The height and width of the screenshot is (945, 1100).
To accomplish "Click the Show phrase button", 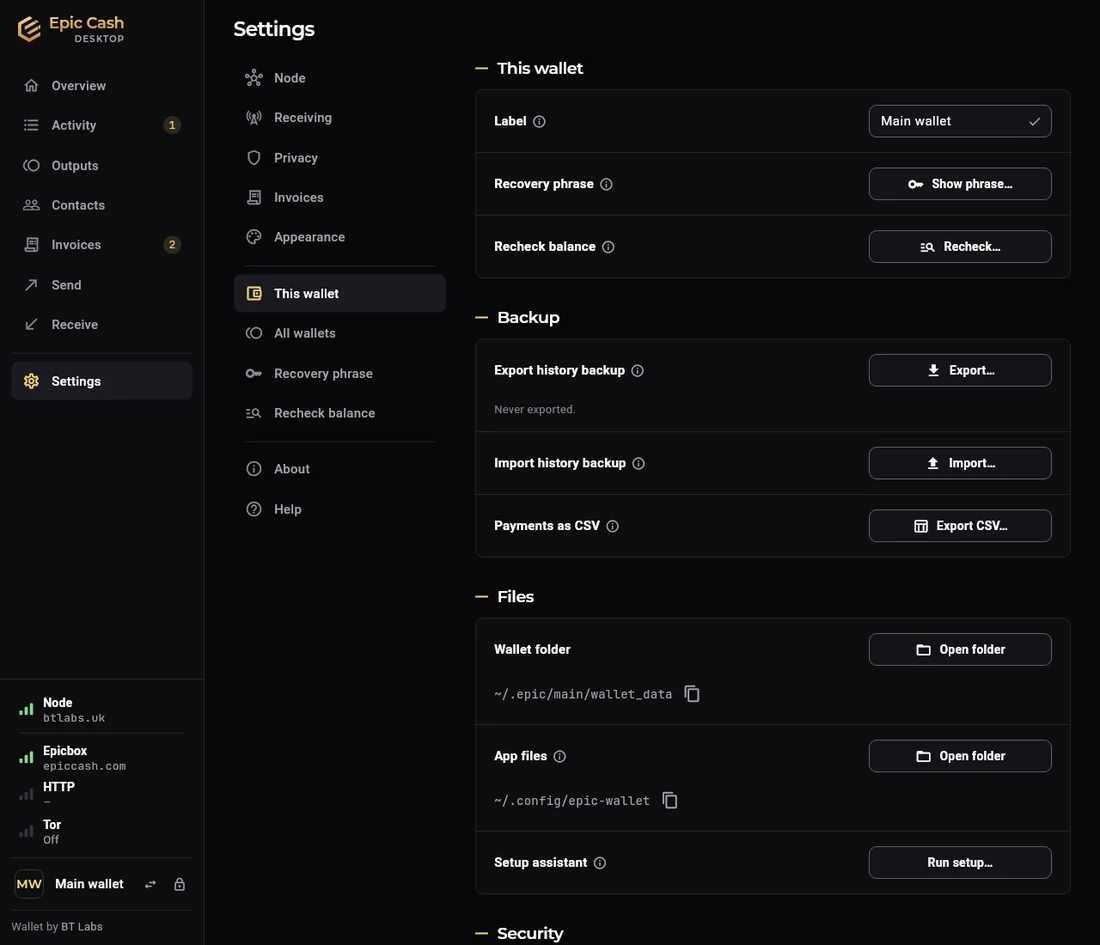I will [x=960, y=184].
